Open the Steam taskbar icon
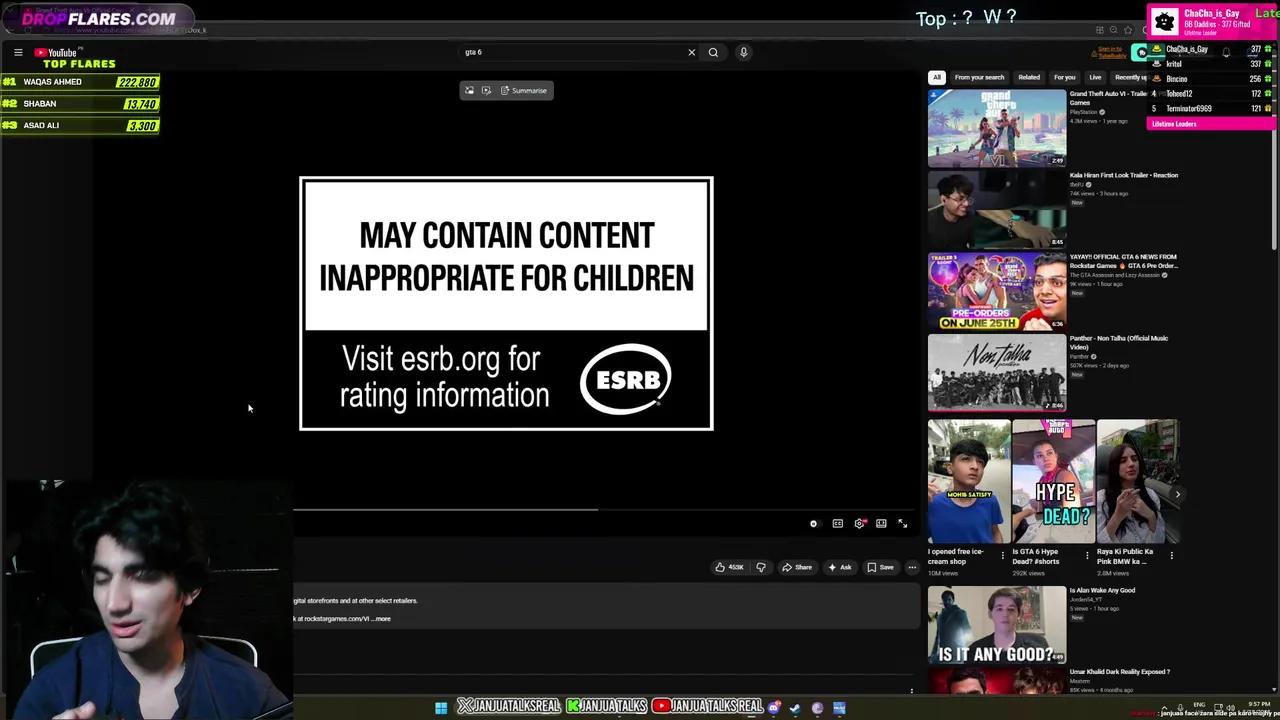The width and height of the screenshot is (1280, 720). [795, 708]
